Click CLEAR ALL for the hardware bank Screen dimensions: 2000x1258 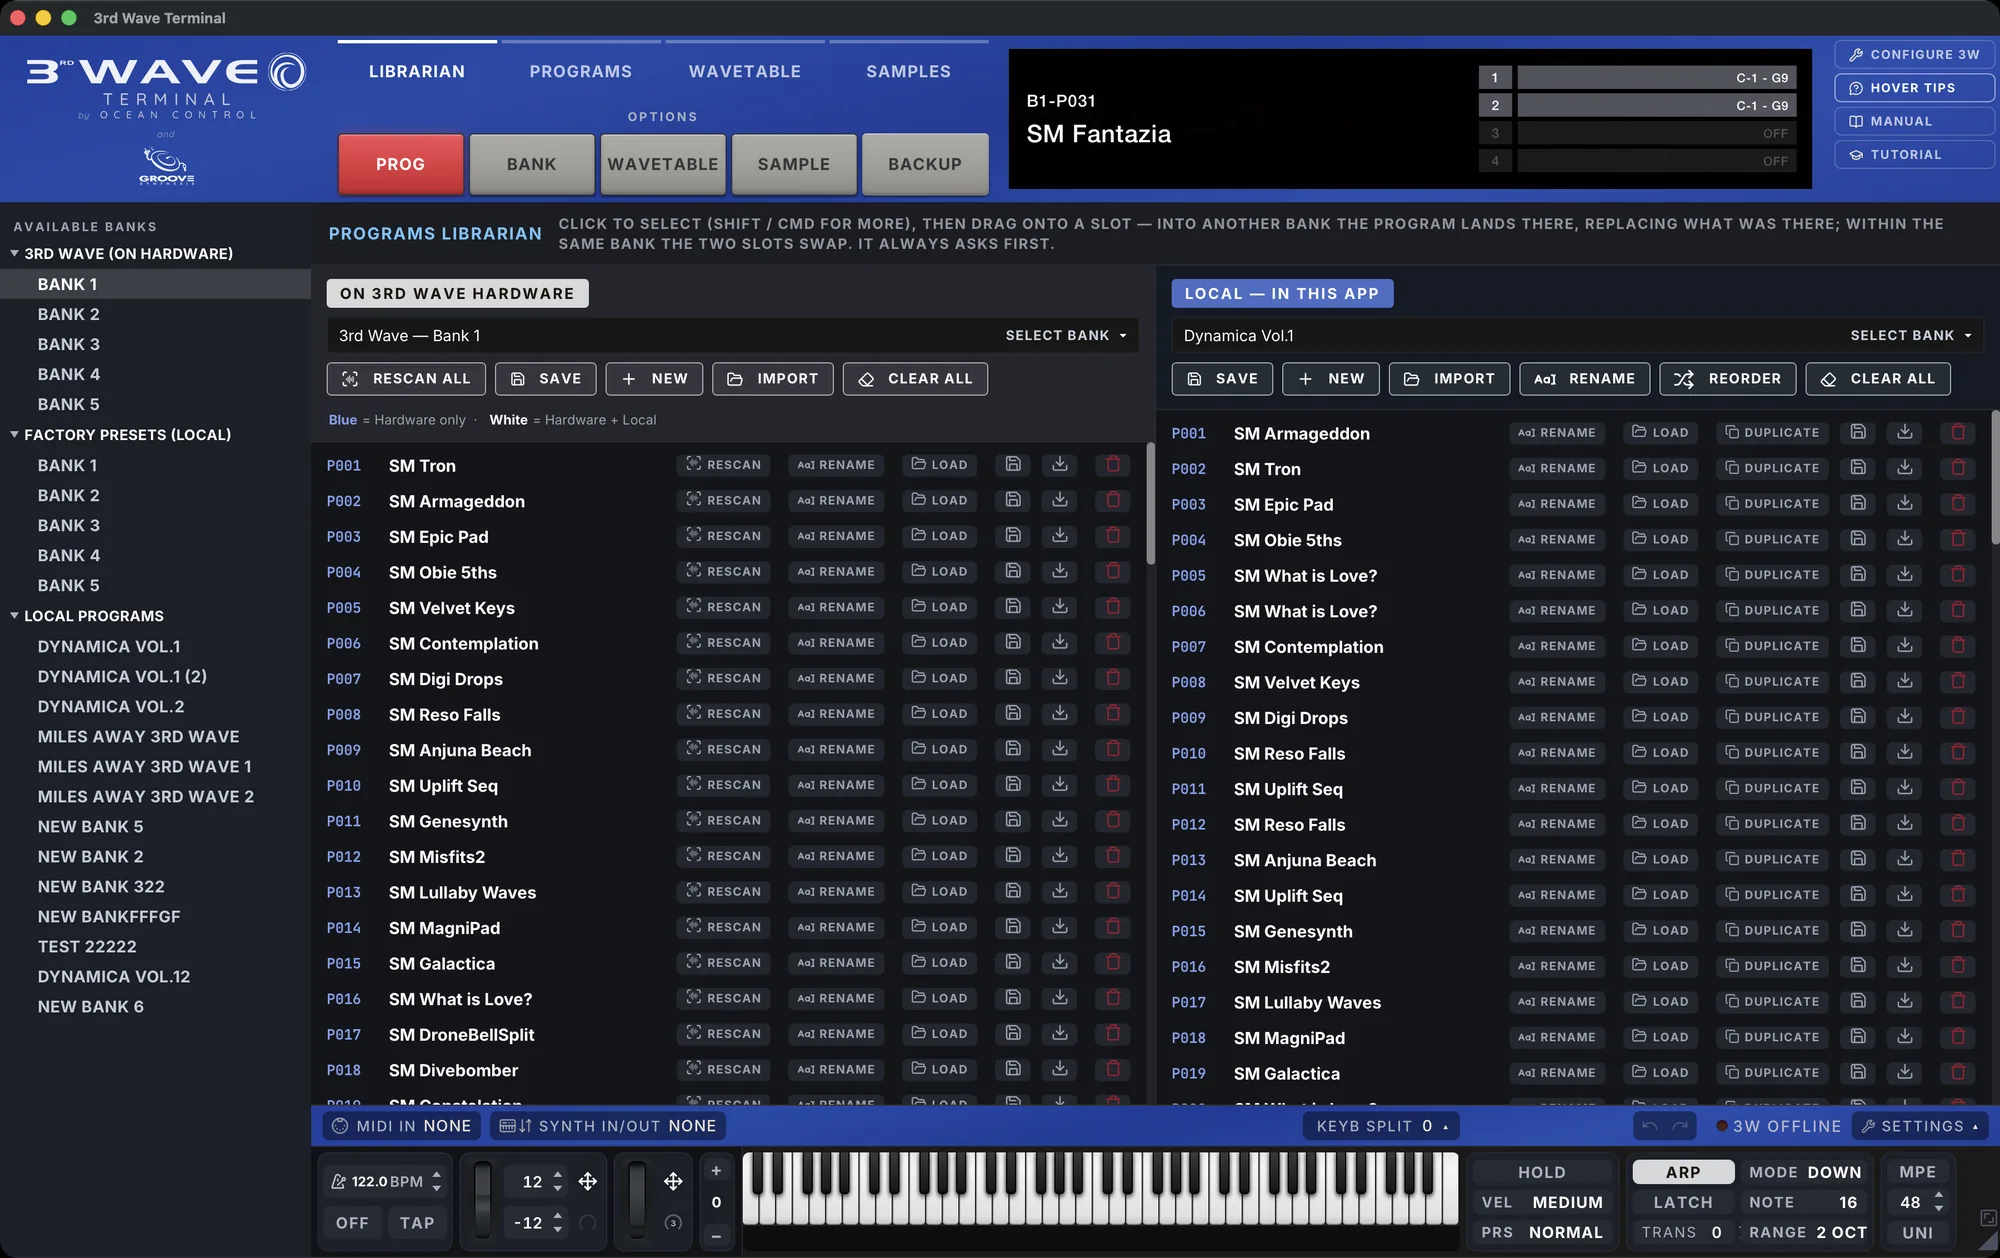915,379
